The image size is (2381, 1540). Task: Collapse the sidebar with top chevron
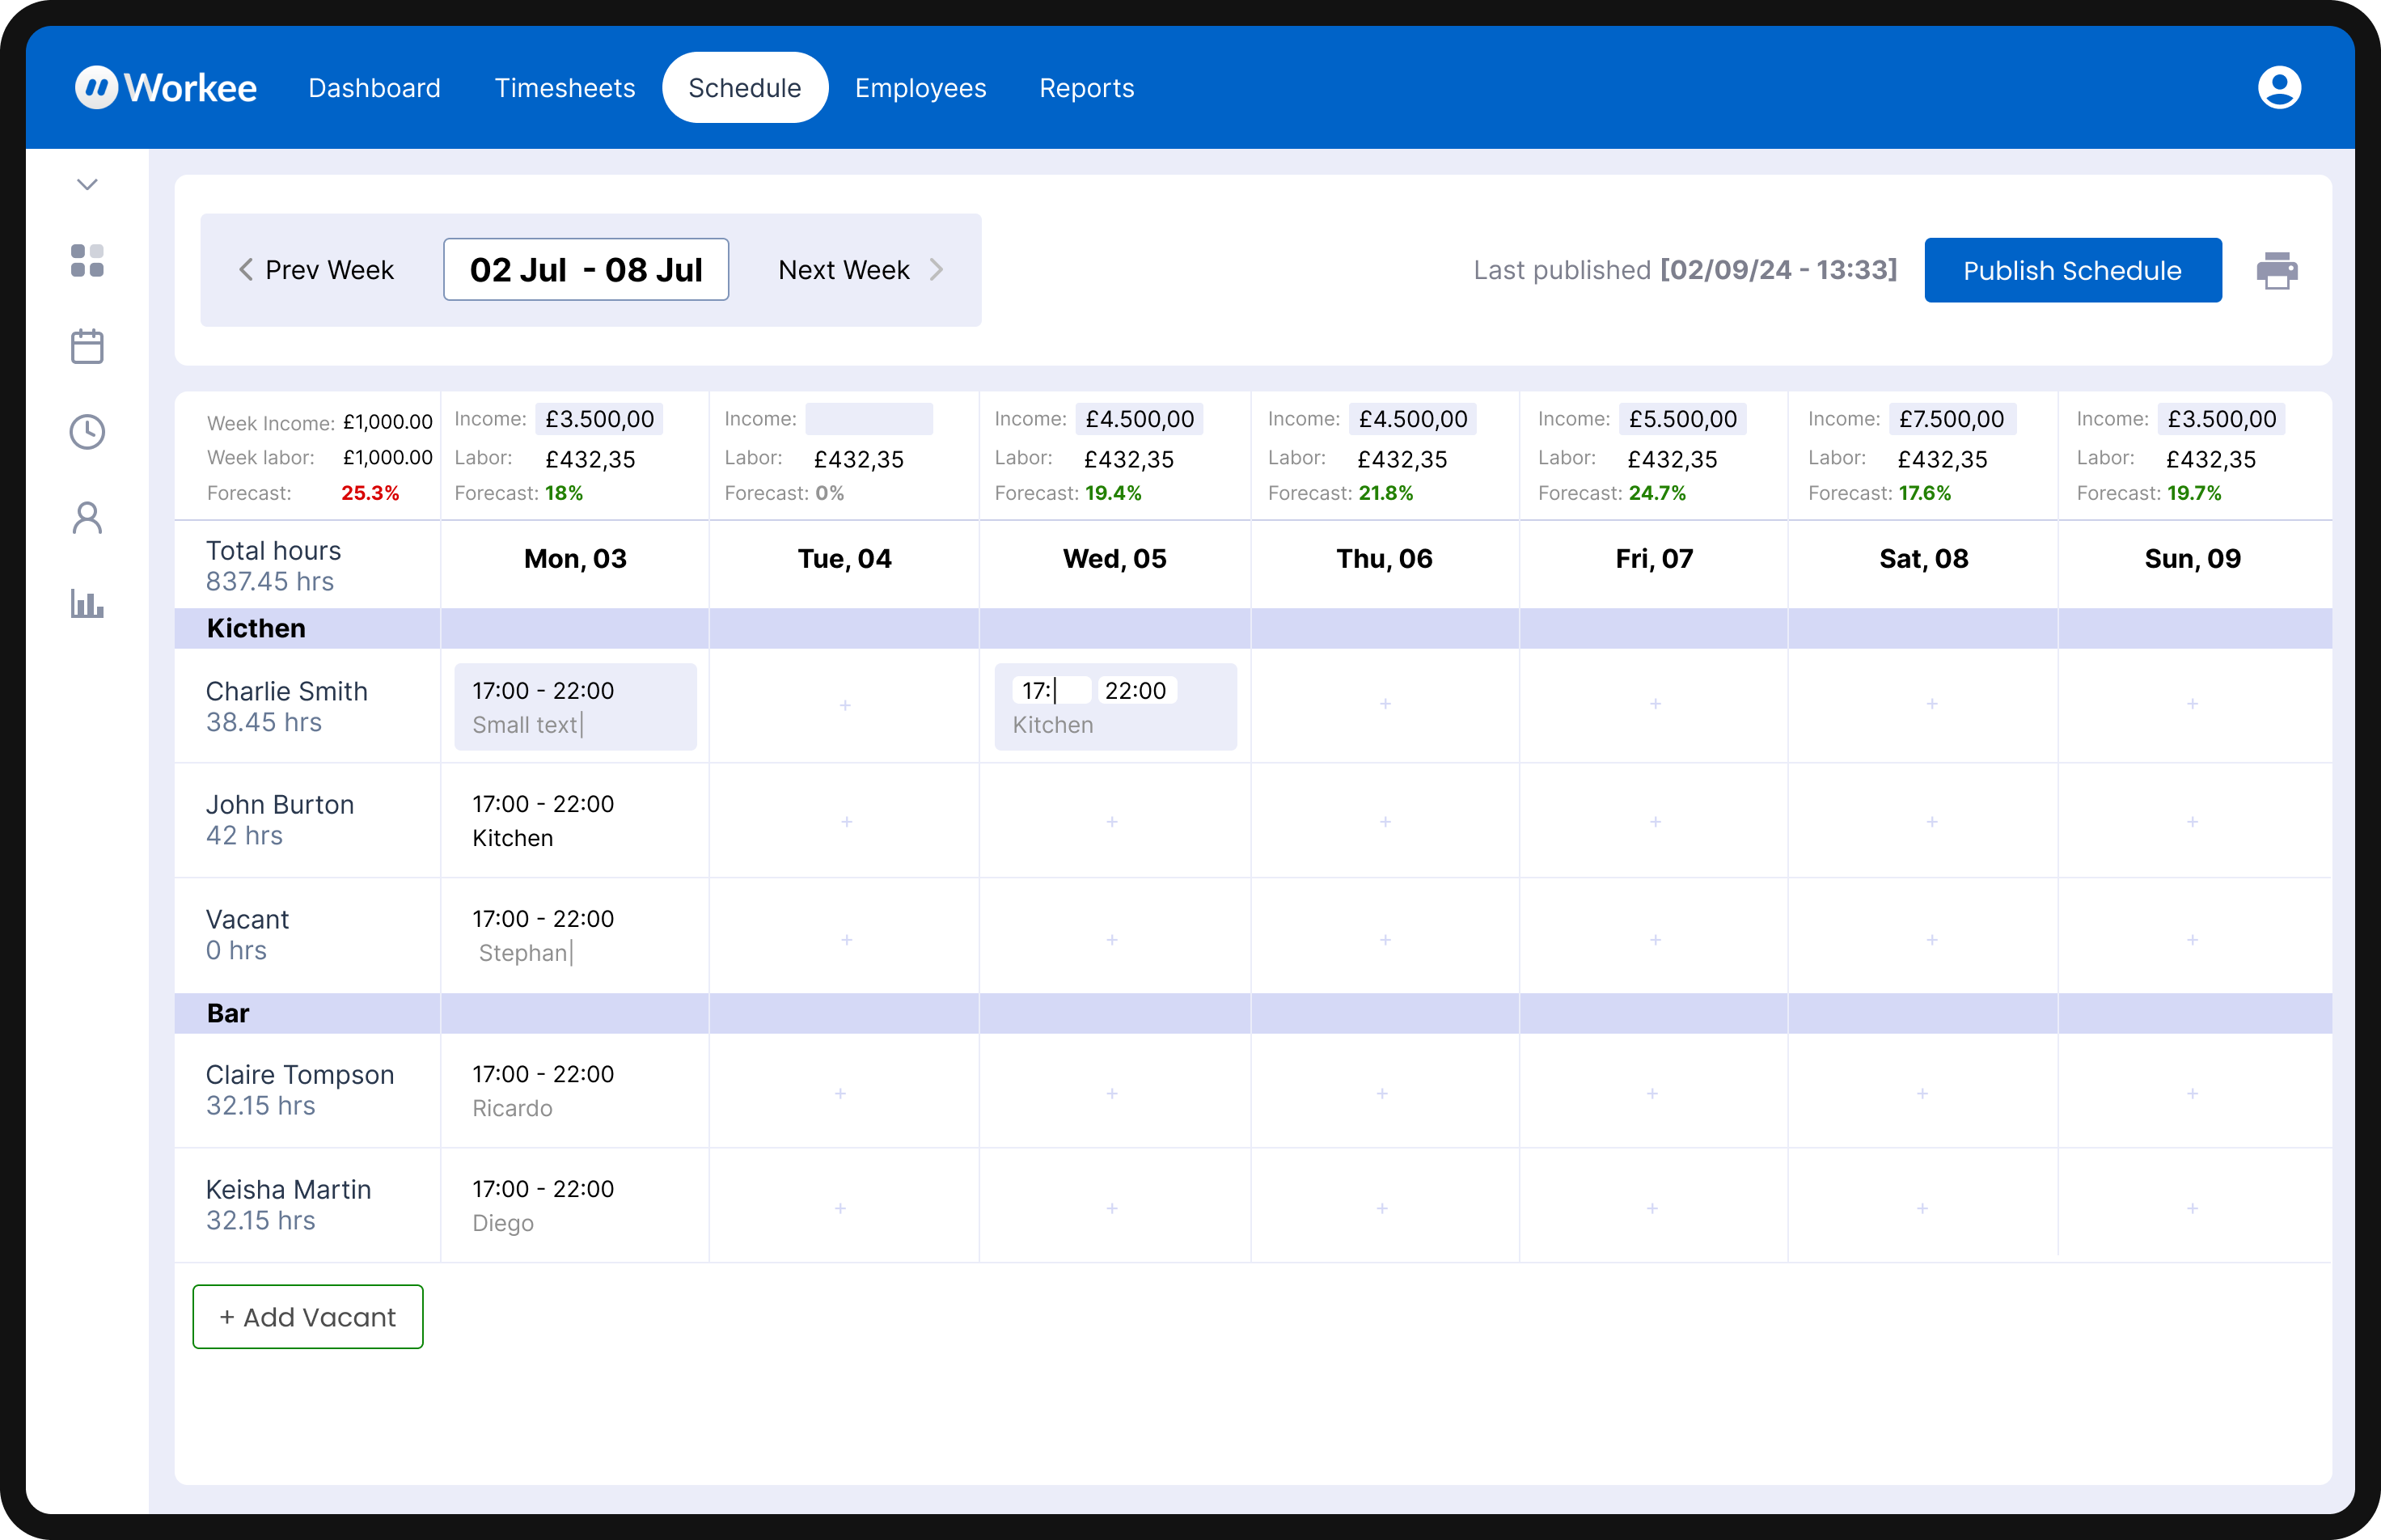click(87, 185)
